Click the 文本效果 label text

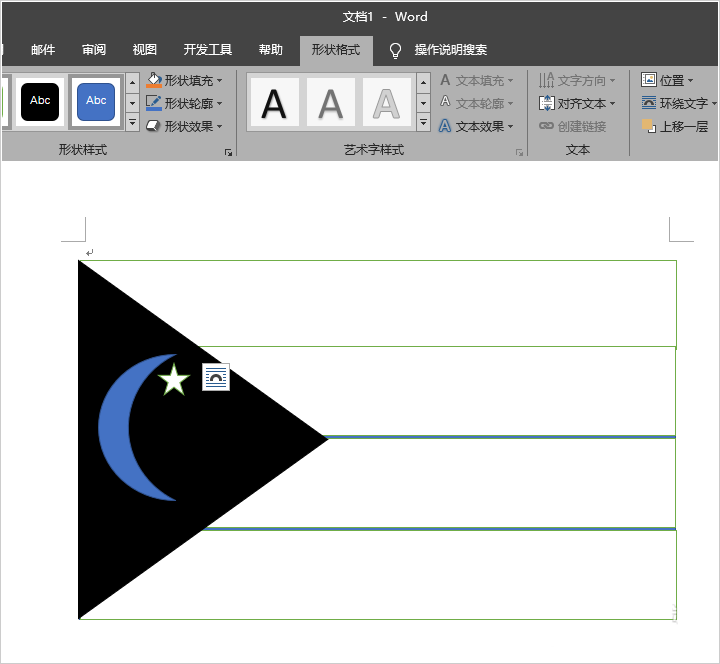point(480,126)
